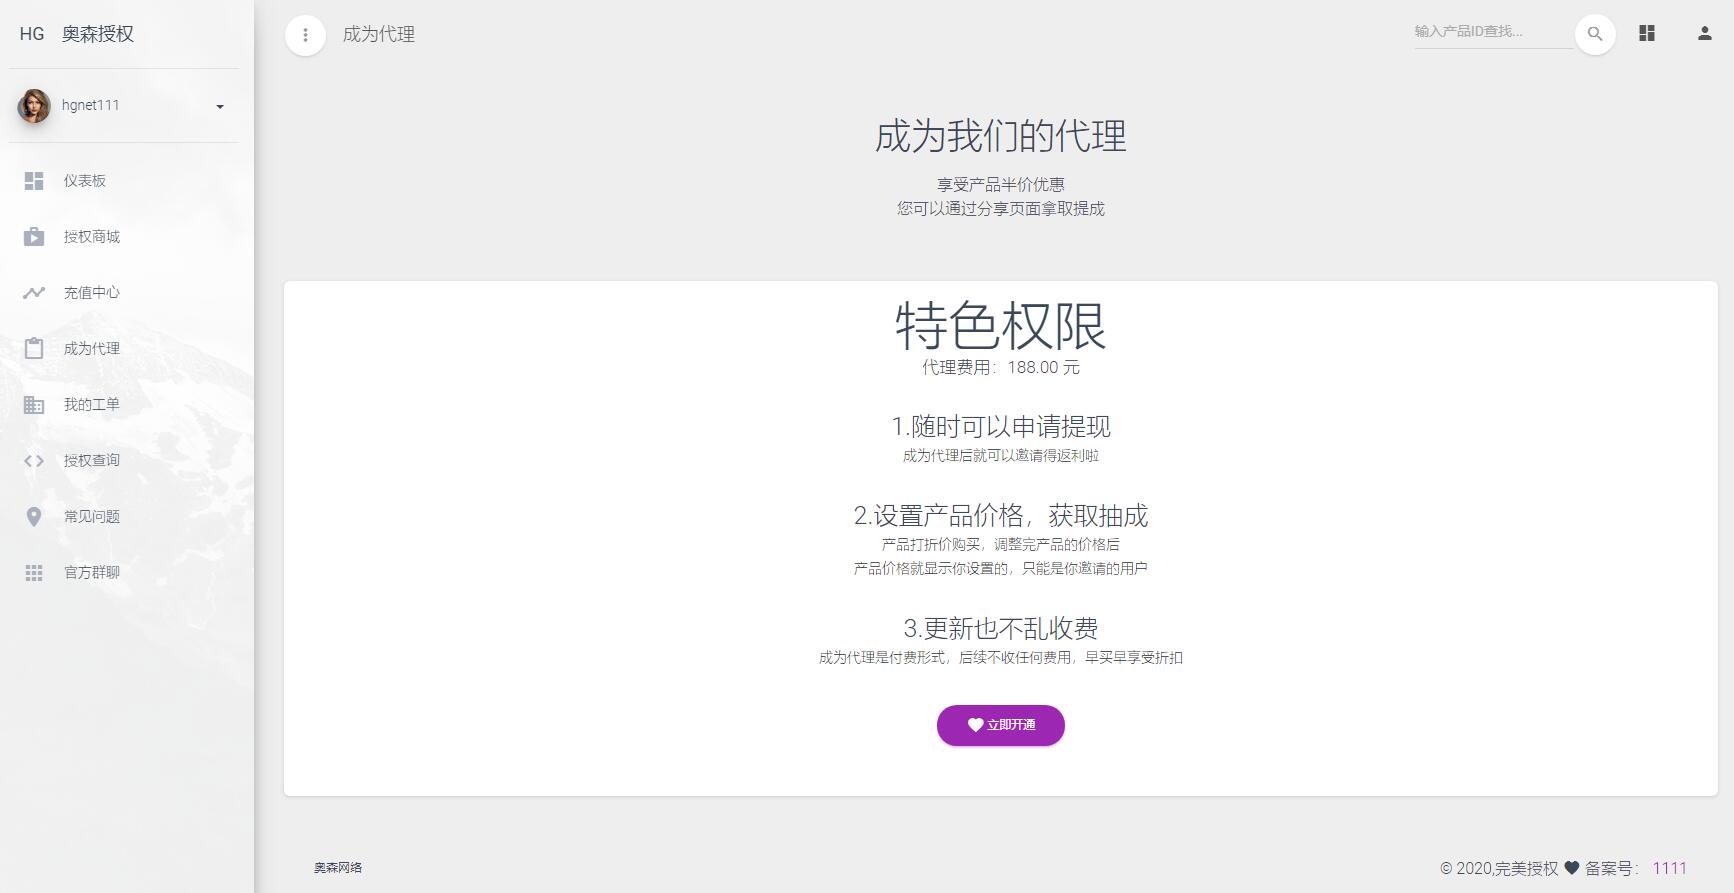Click the 1111 备案号 link
This screenshot has width=1734, height=893.
pyautogui.click(x=1669, y=868)
